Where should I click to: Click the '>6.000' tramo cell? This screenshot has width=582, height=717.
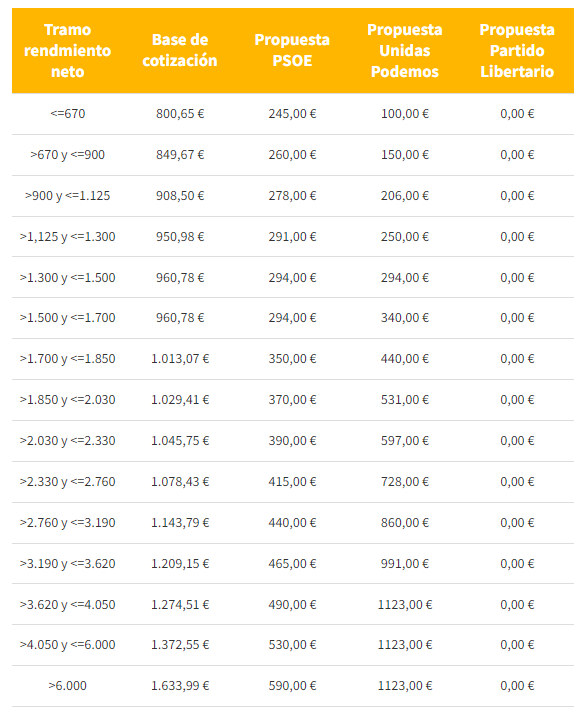click(68, 686)
